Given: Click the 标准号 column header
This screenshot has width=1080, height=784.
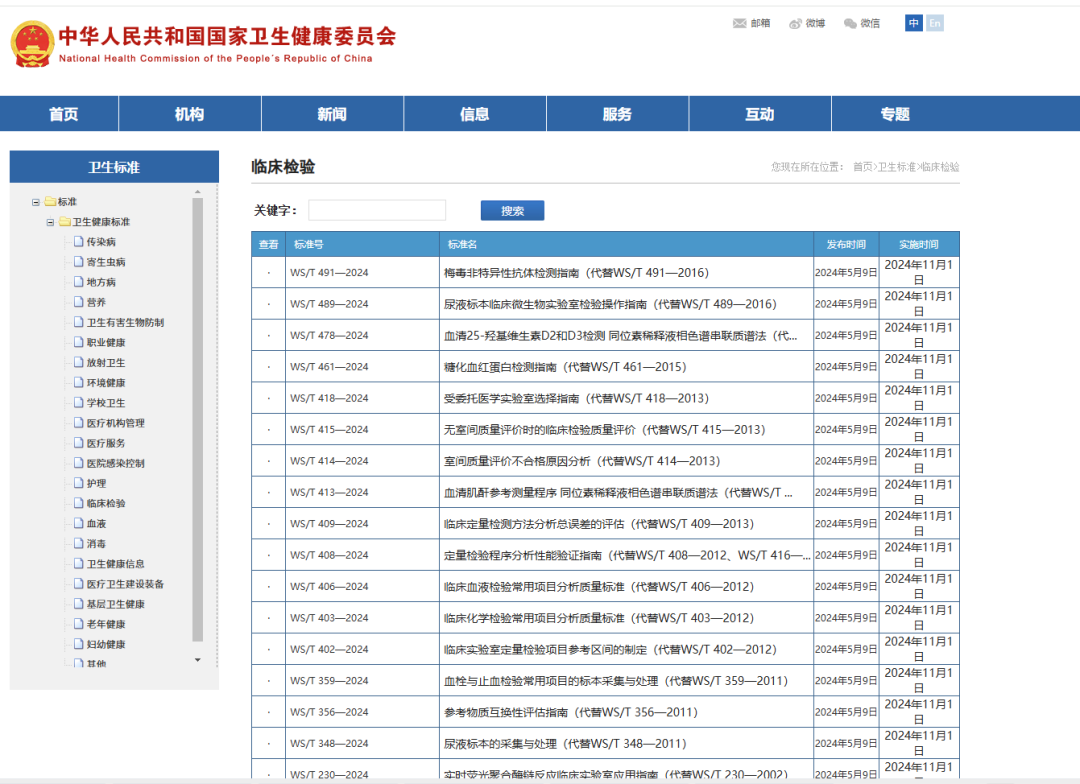Looking at the screenshot, I should (309, 245).
